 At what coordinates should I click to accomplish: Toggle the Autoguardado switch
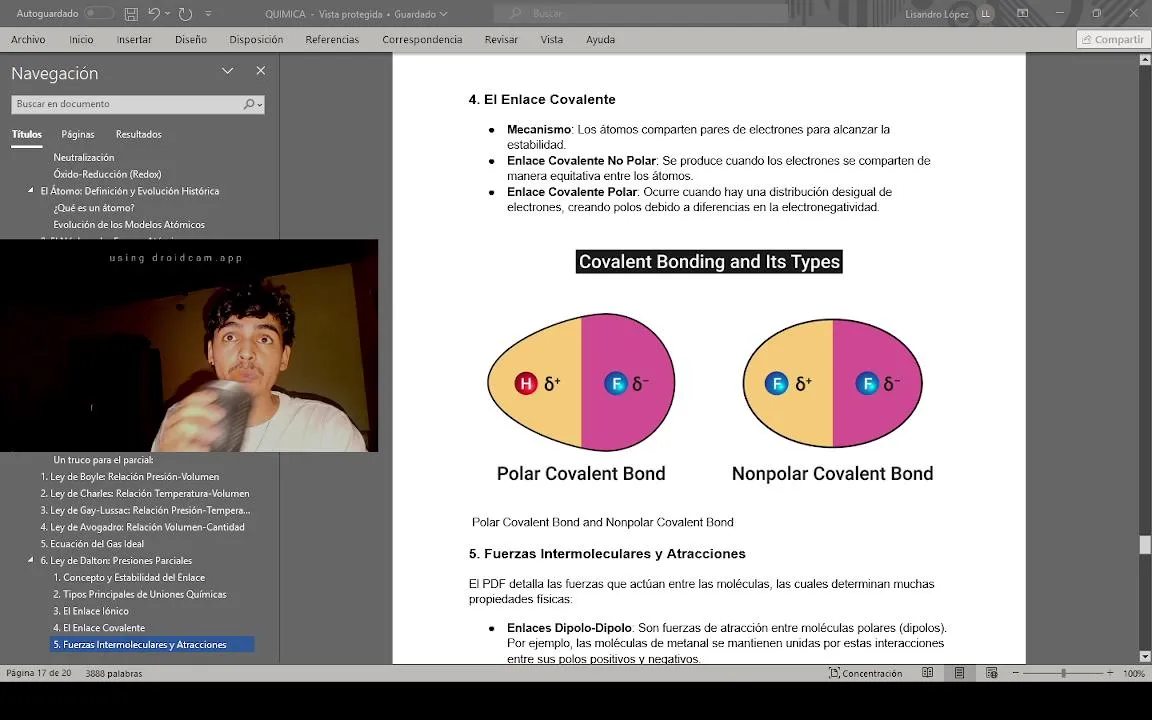(x=99, y=13)
